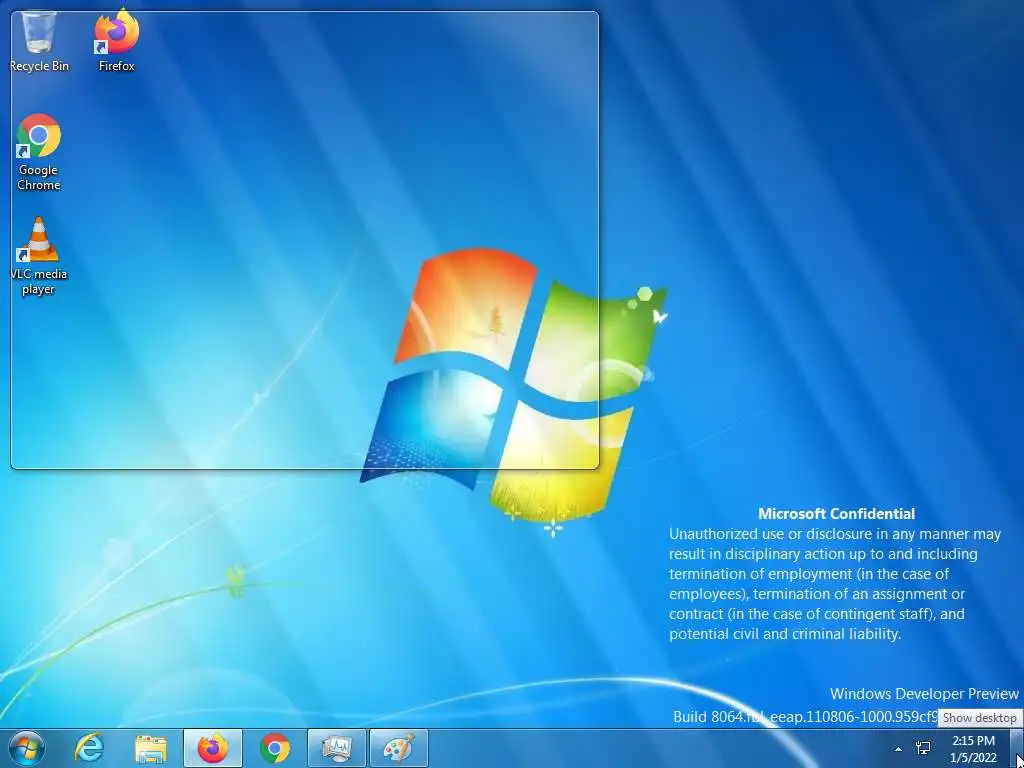Switch to Paint in the taskbar
Image resolution: width=1024 pixels, height=768 pixels.
click(399, 748)
